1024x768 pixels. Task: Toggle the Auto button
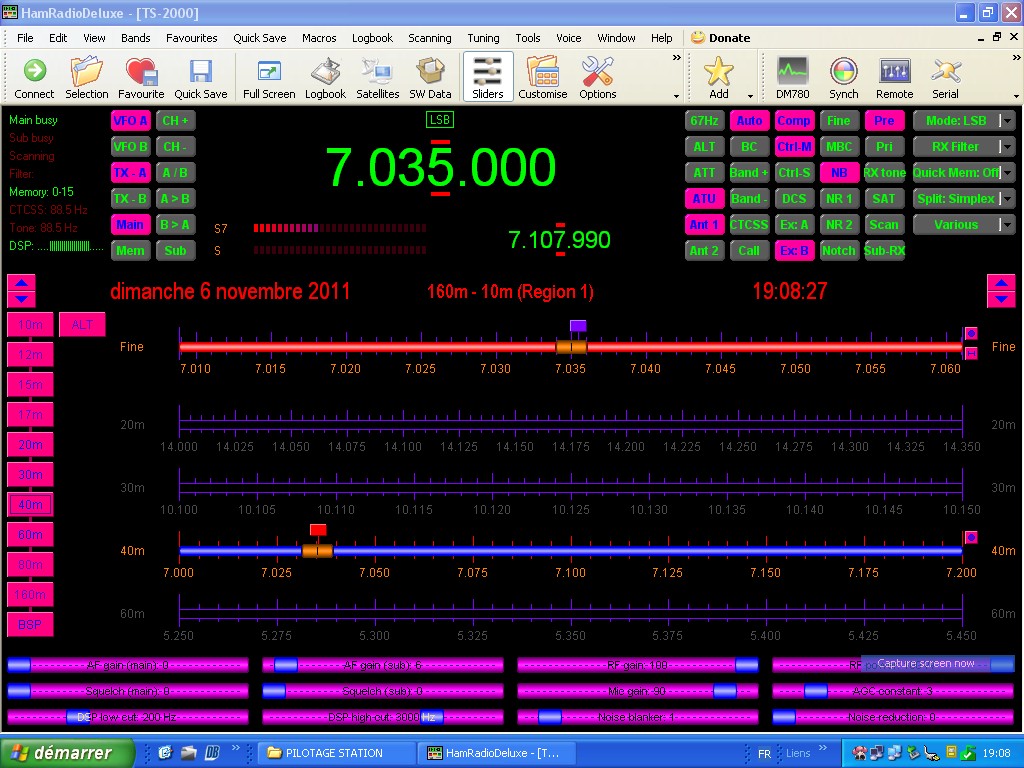[749, 120]
